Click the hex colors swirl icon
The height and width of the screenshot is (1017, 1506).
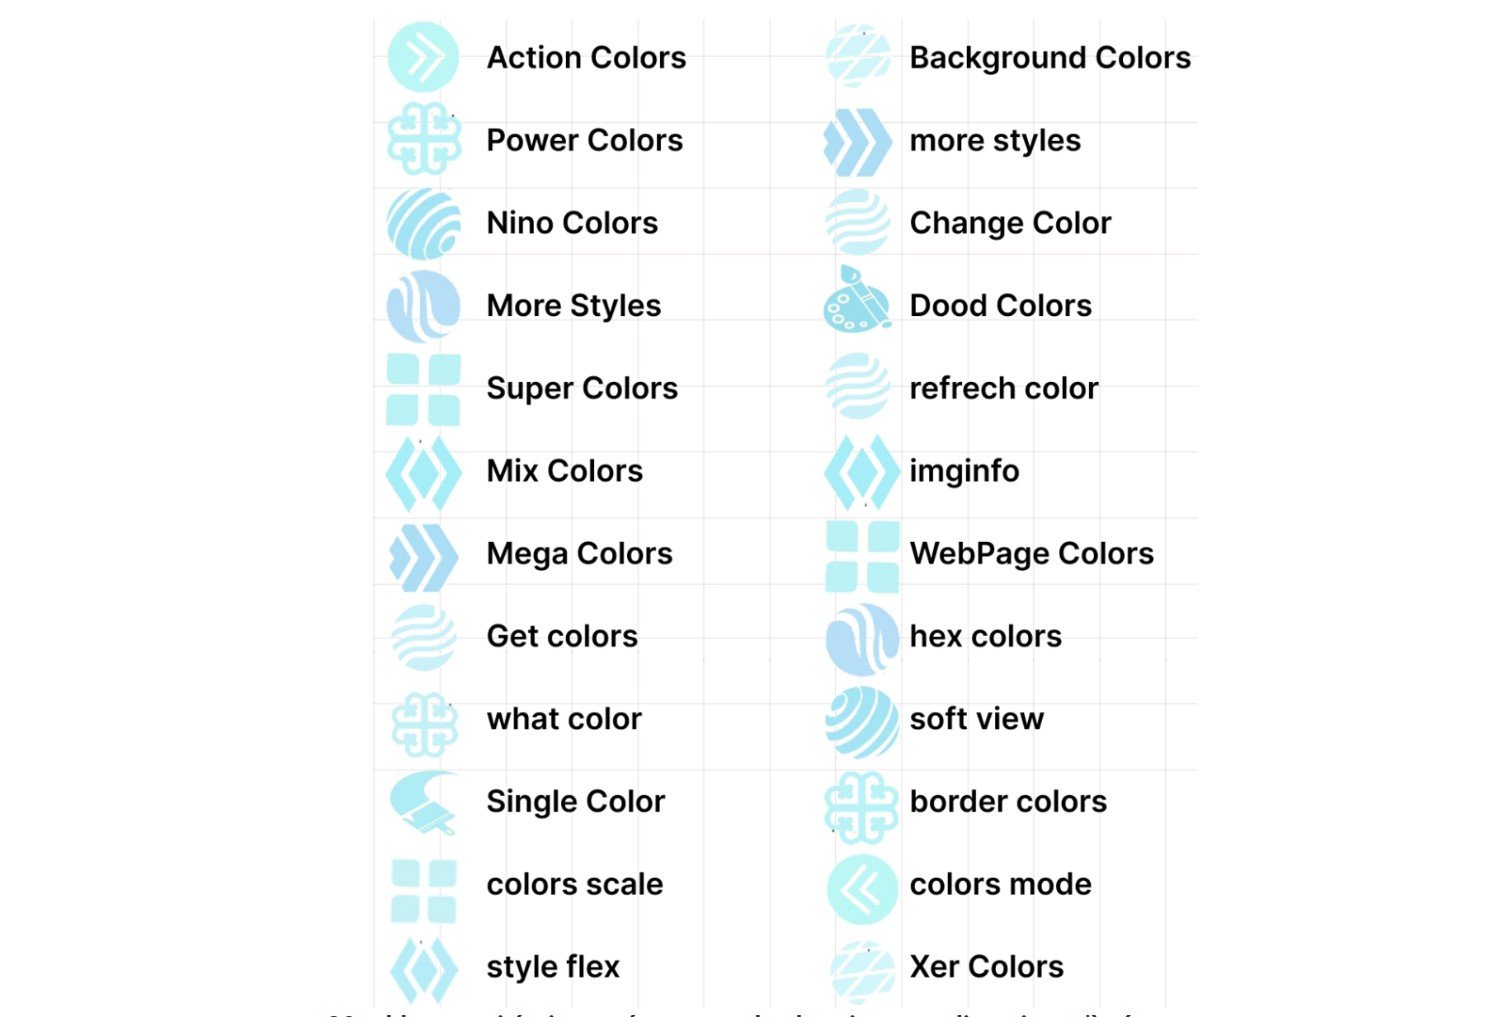(x=861, y=639)
